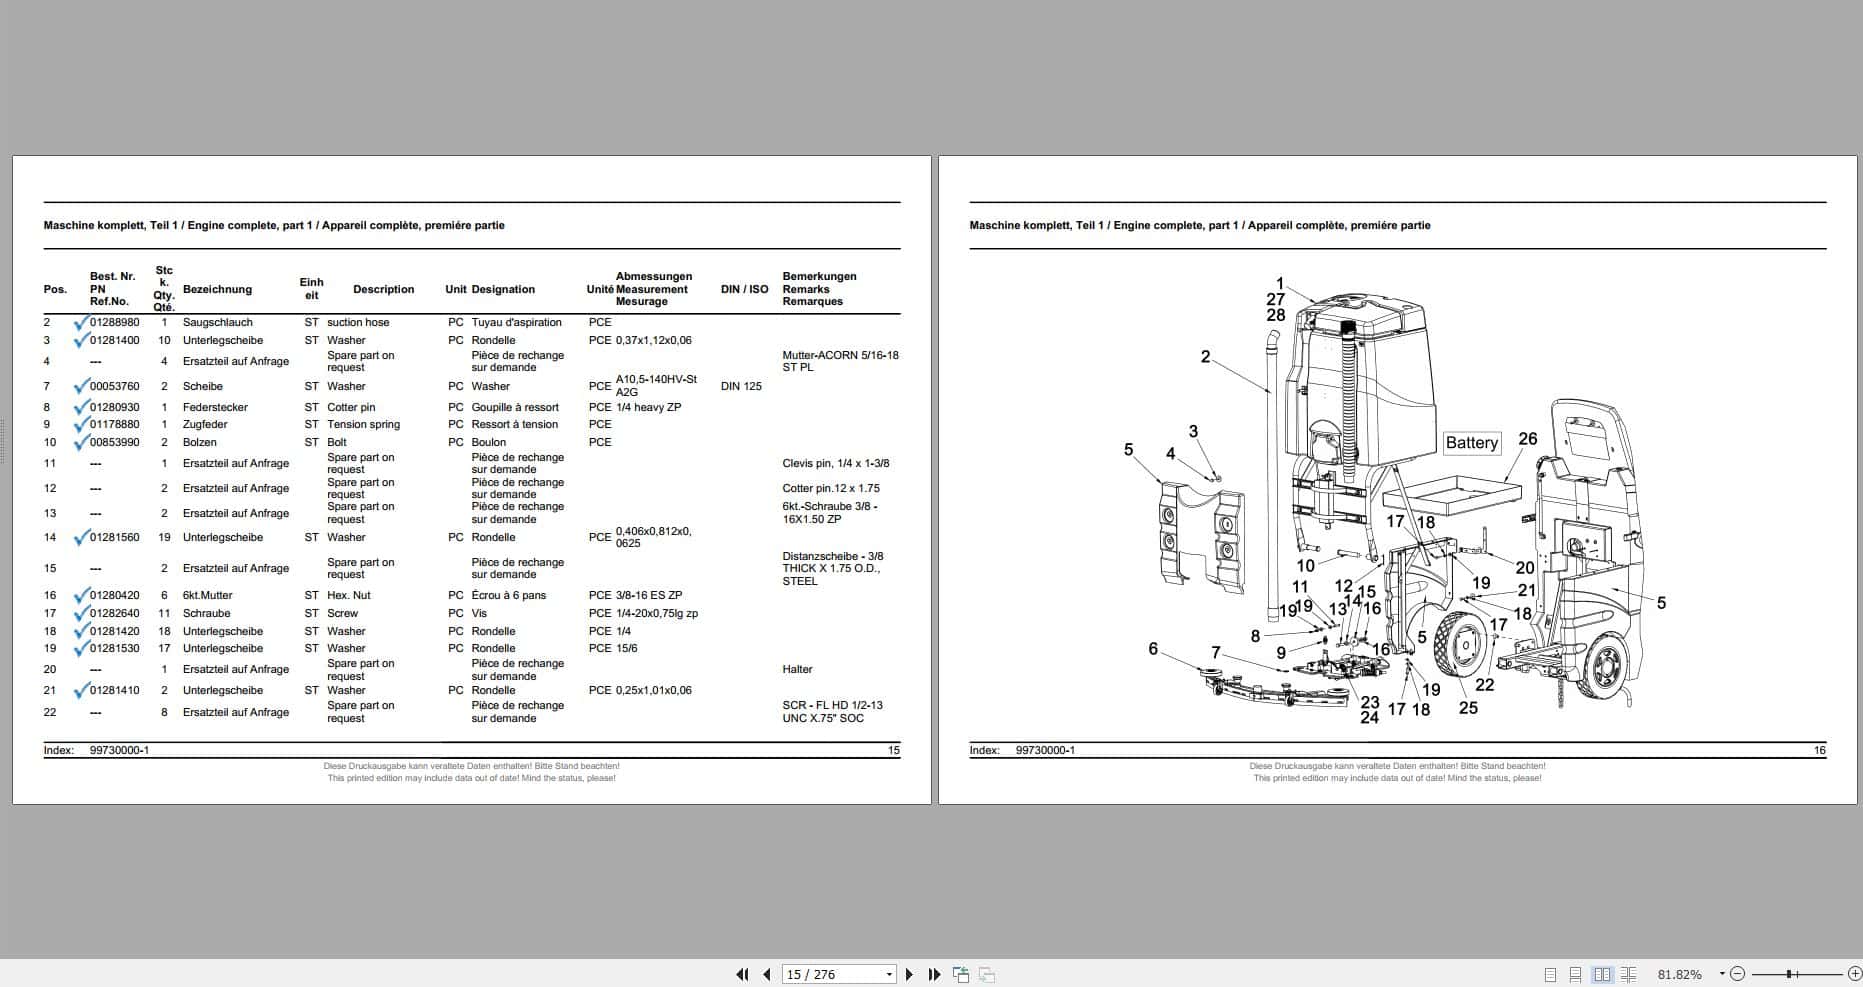1863x987 pixels.
Task: Go back to the previous page
Action: tap(767, 973)
